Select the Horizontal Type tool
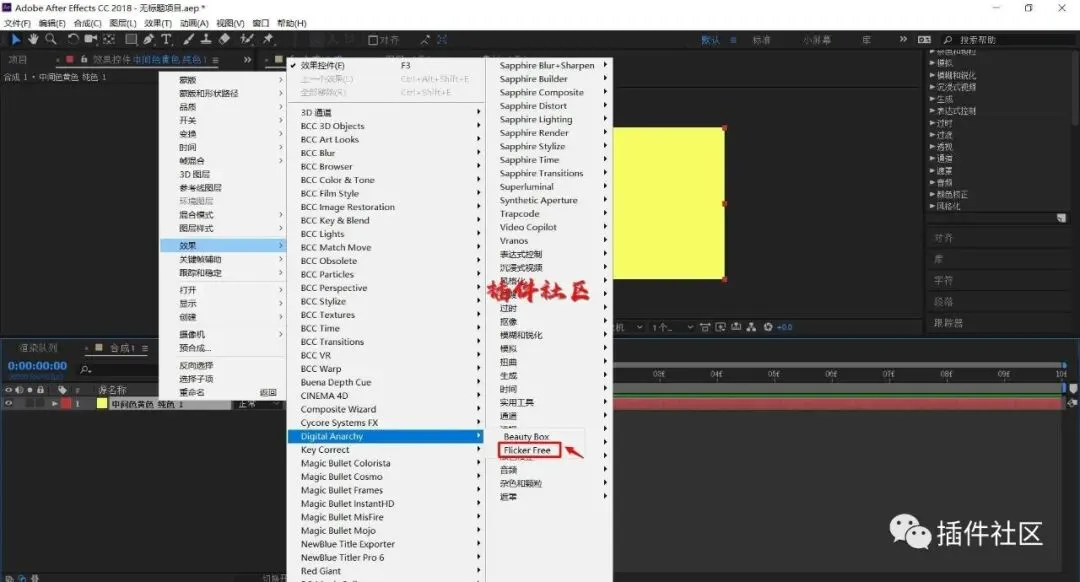This screenshot has height=582, width=1080. [166, 39]
